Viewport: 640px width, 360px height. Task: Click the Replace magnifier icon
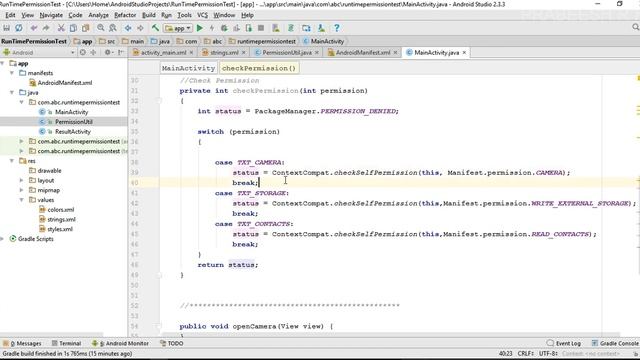coord(113,28)
